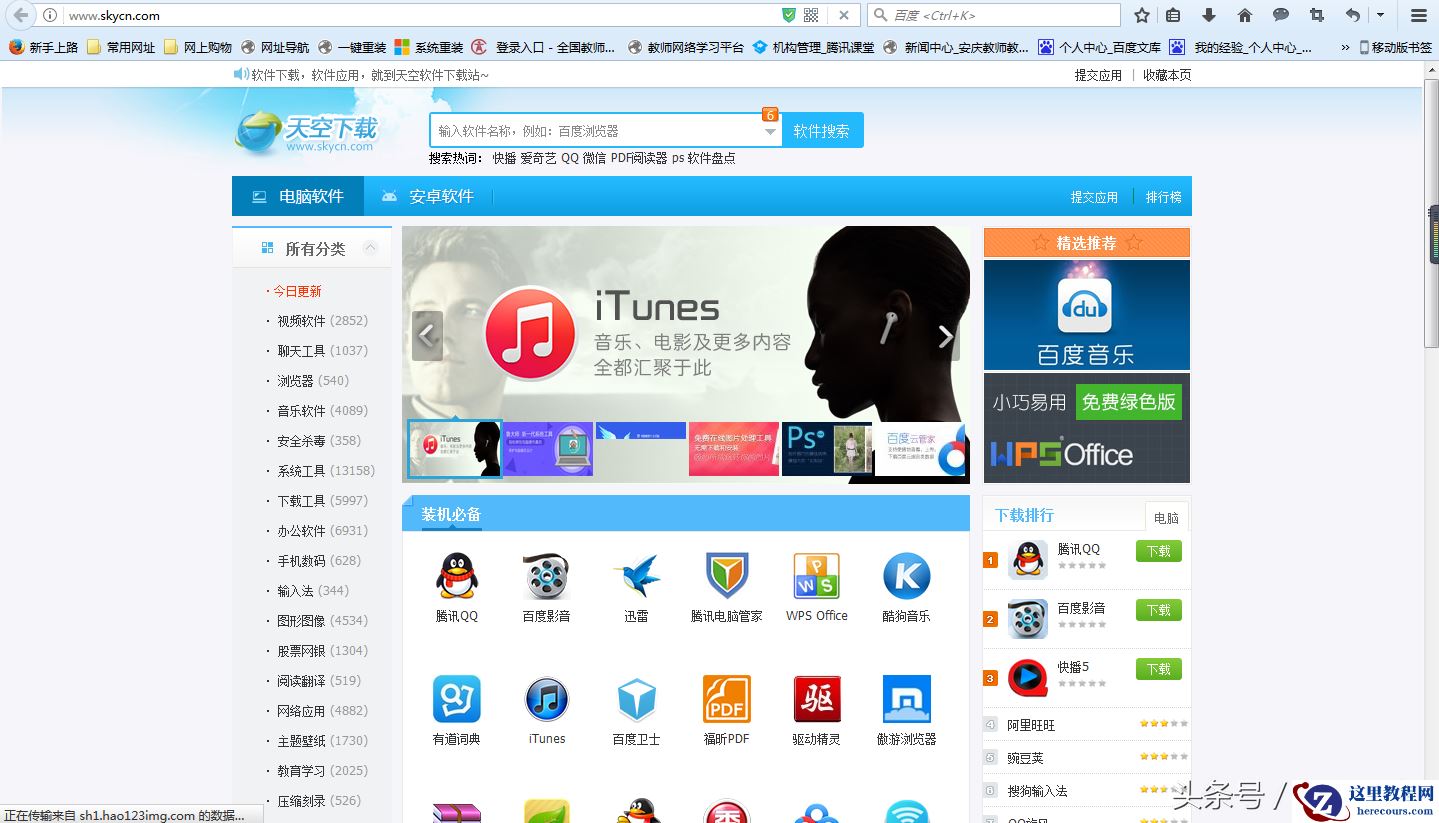
Task: Open the 有道词典 app icon
Action: point(457,699)
